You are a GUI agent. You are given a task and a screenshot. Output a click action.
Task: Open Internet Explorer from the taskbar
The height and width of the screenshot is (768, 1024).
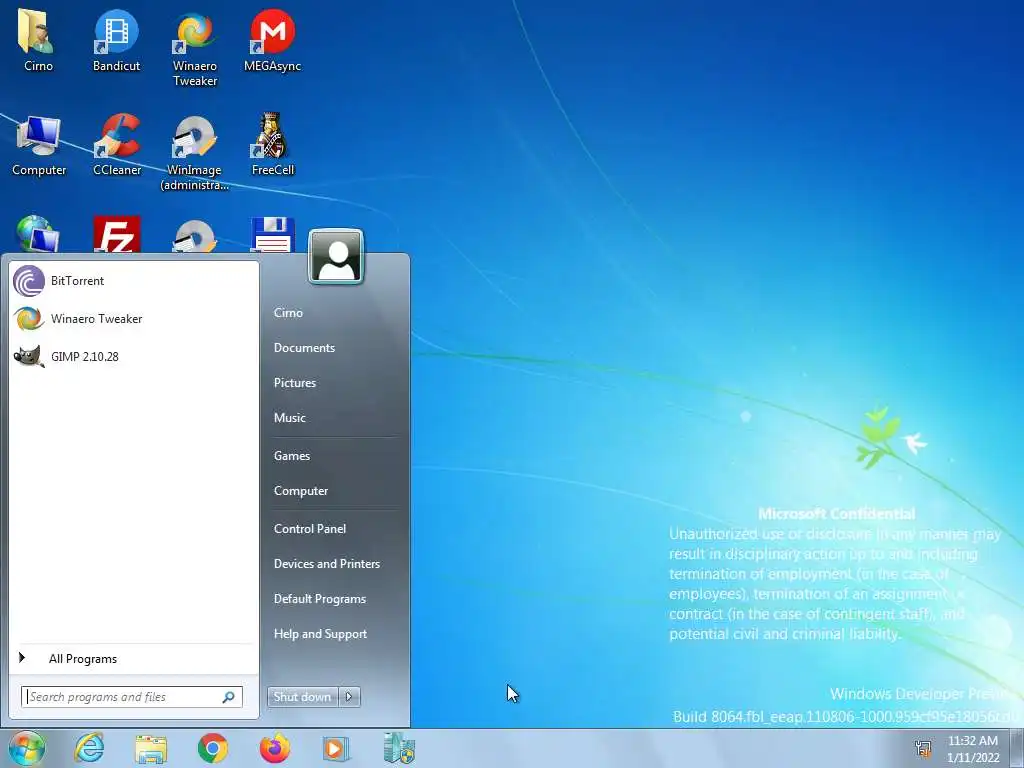(89, 748)
